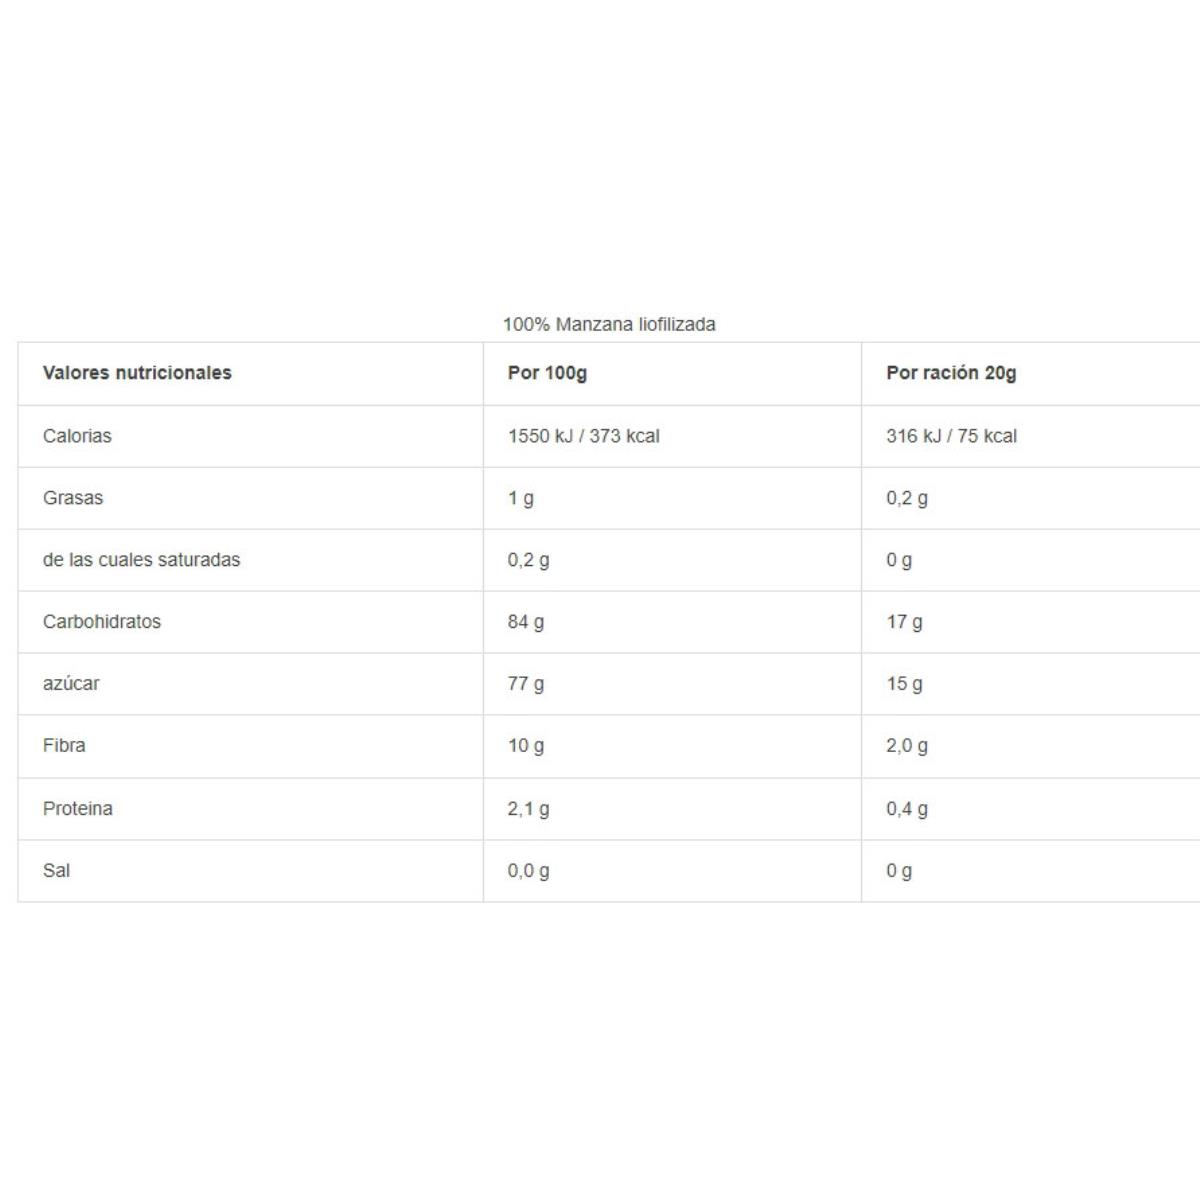The image size is (1200, 1200).
Task: Click the '84 g' carbohydrates value
Action: coord(526,622)
